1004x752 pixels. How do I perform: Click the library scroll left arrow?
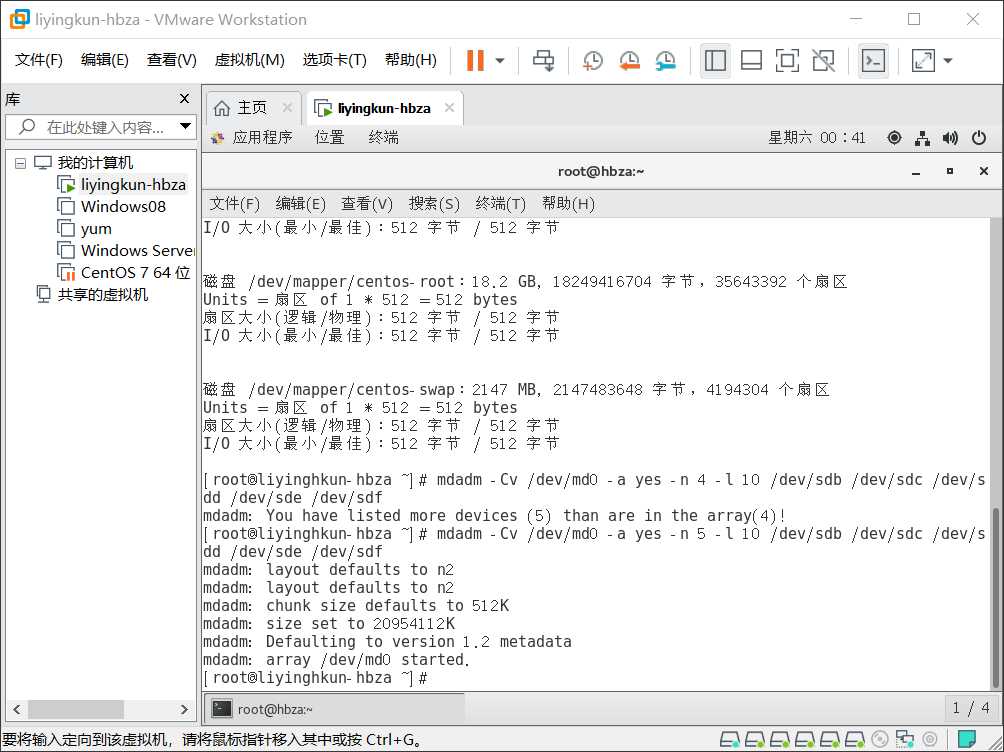click(17, 709)
